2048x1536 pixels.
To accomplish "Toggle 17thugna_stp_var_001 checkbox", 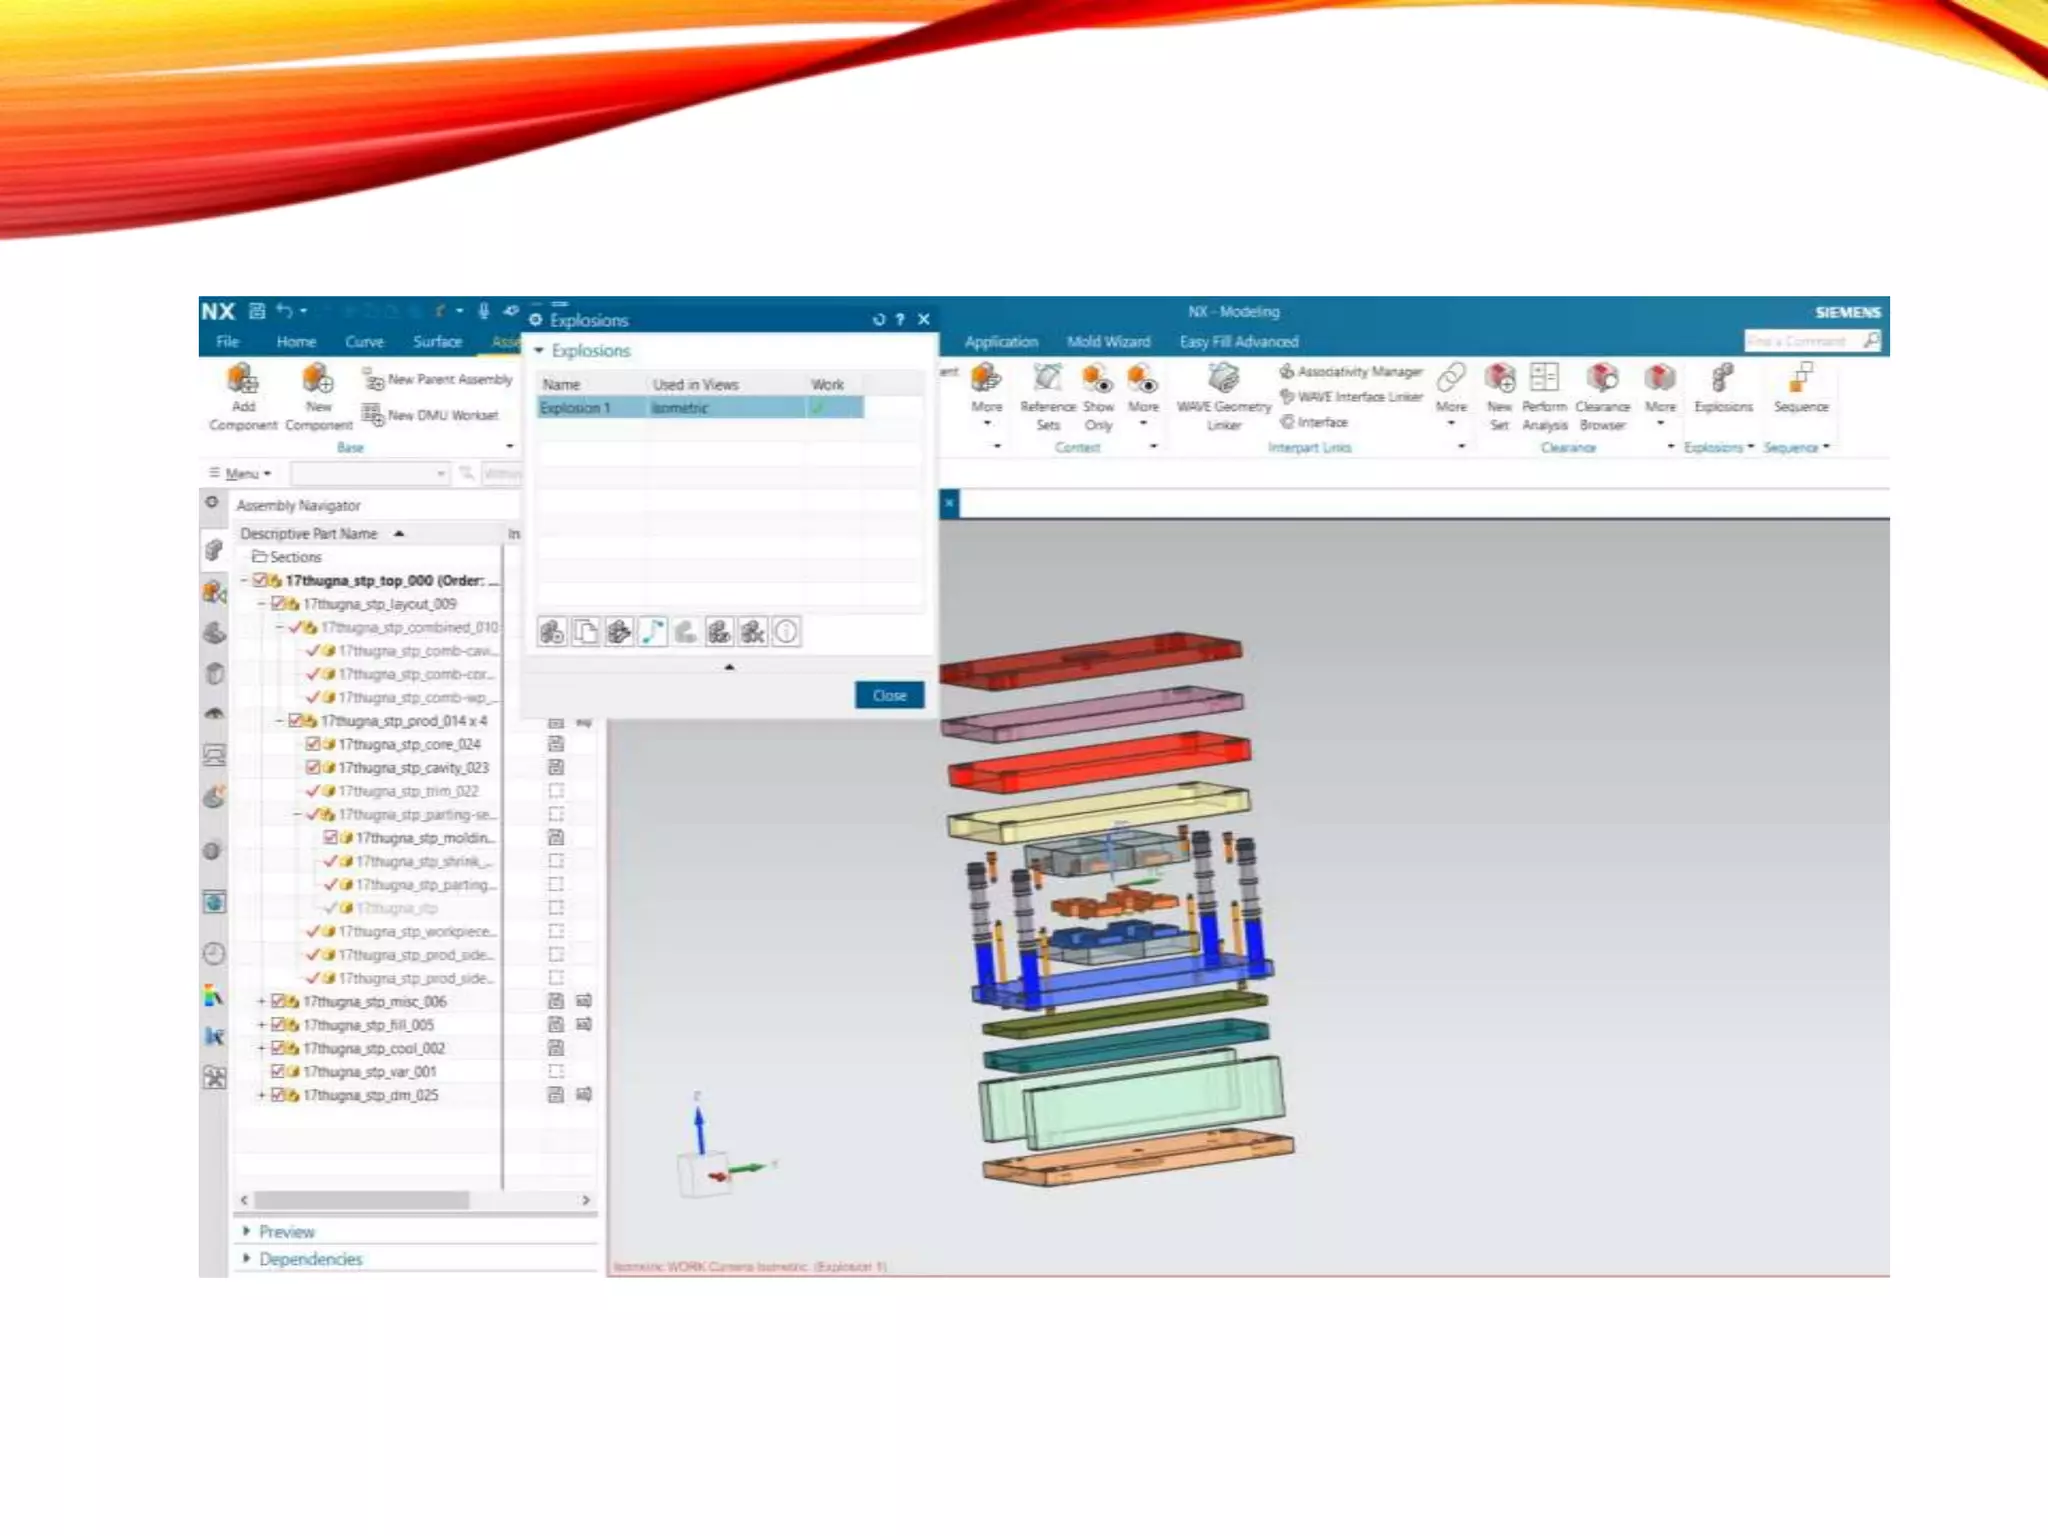I will point(278,1071).
